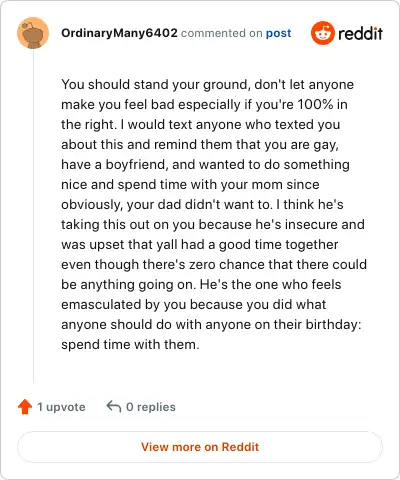Collapse comment using the vertical thread line
The width and height of the screenshot is (400, 480).
33,216
